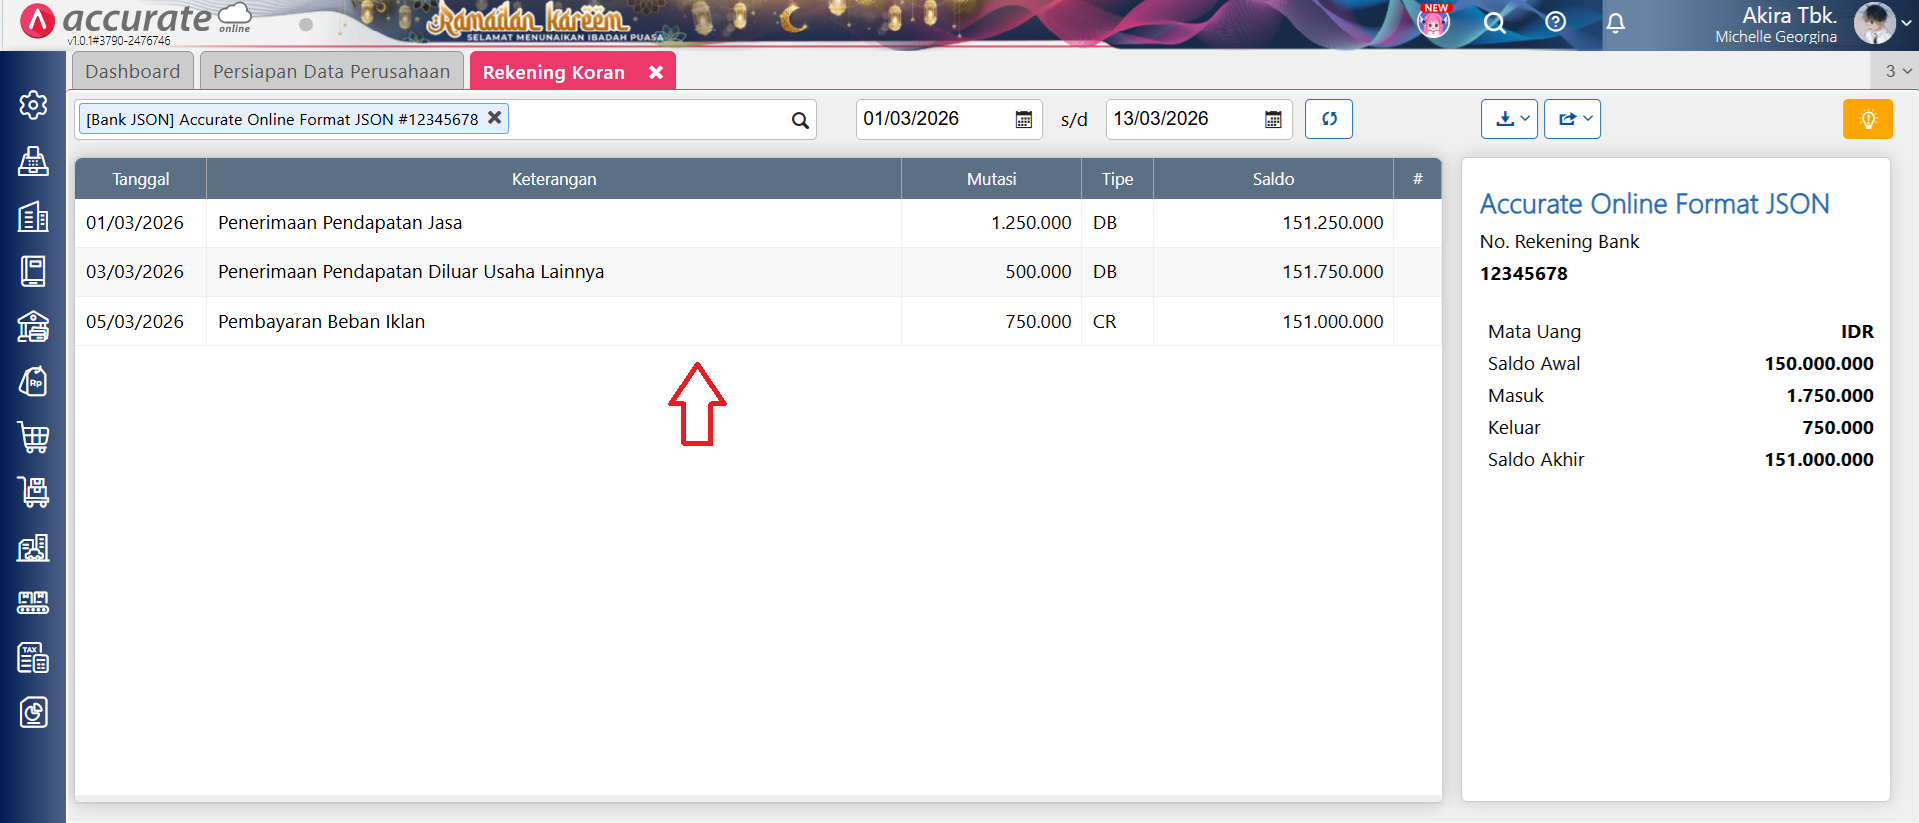Remove the selected Bank JSON account tag
Screen dimensions: 1919x823
(x=494, y=118)
